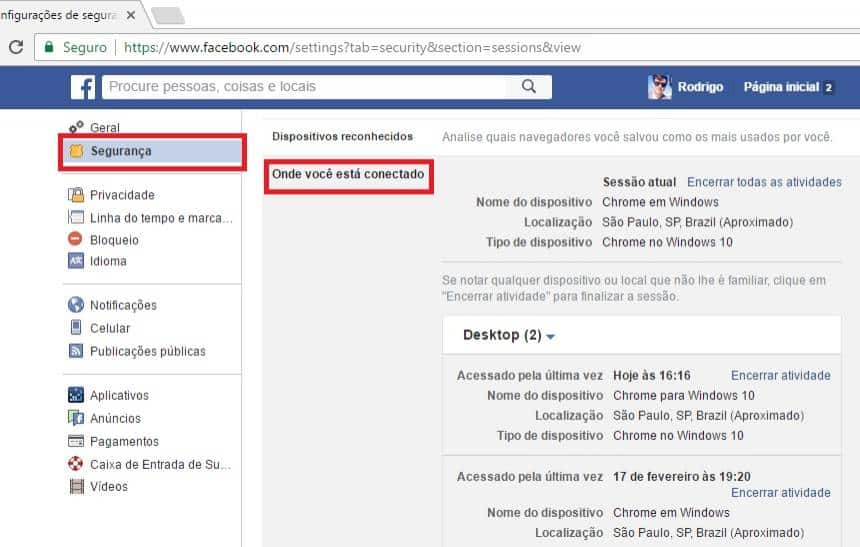Screen dimensions: 860x547
Task: Click '17 de fevereiro às 19:20' text
Action: 682,476
